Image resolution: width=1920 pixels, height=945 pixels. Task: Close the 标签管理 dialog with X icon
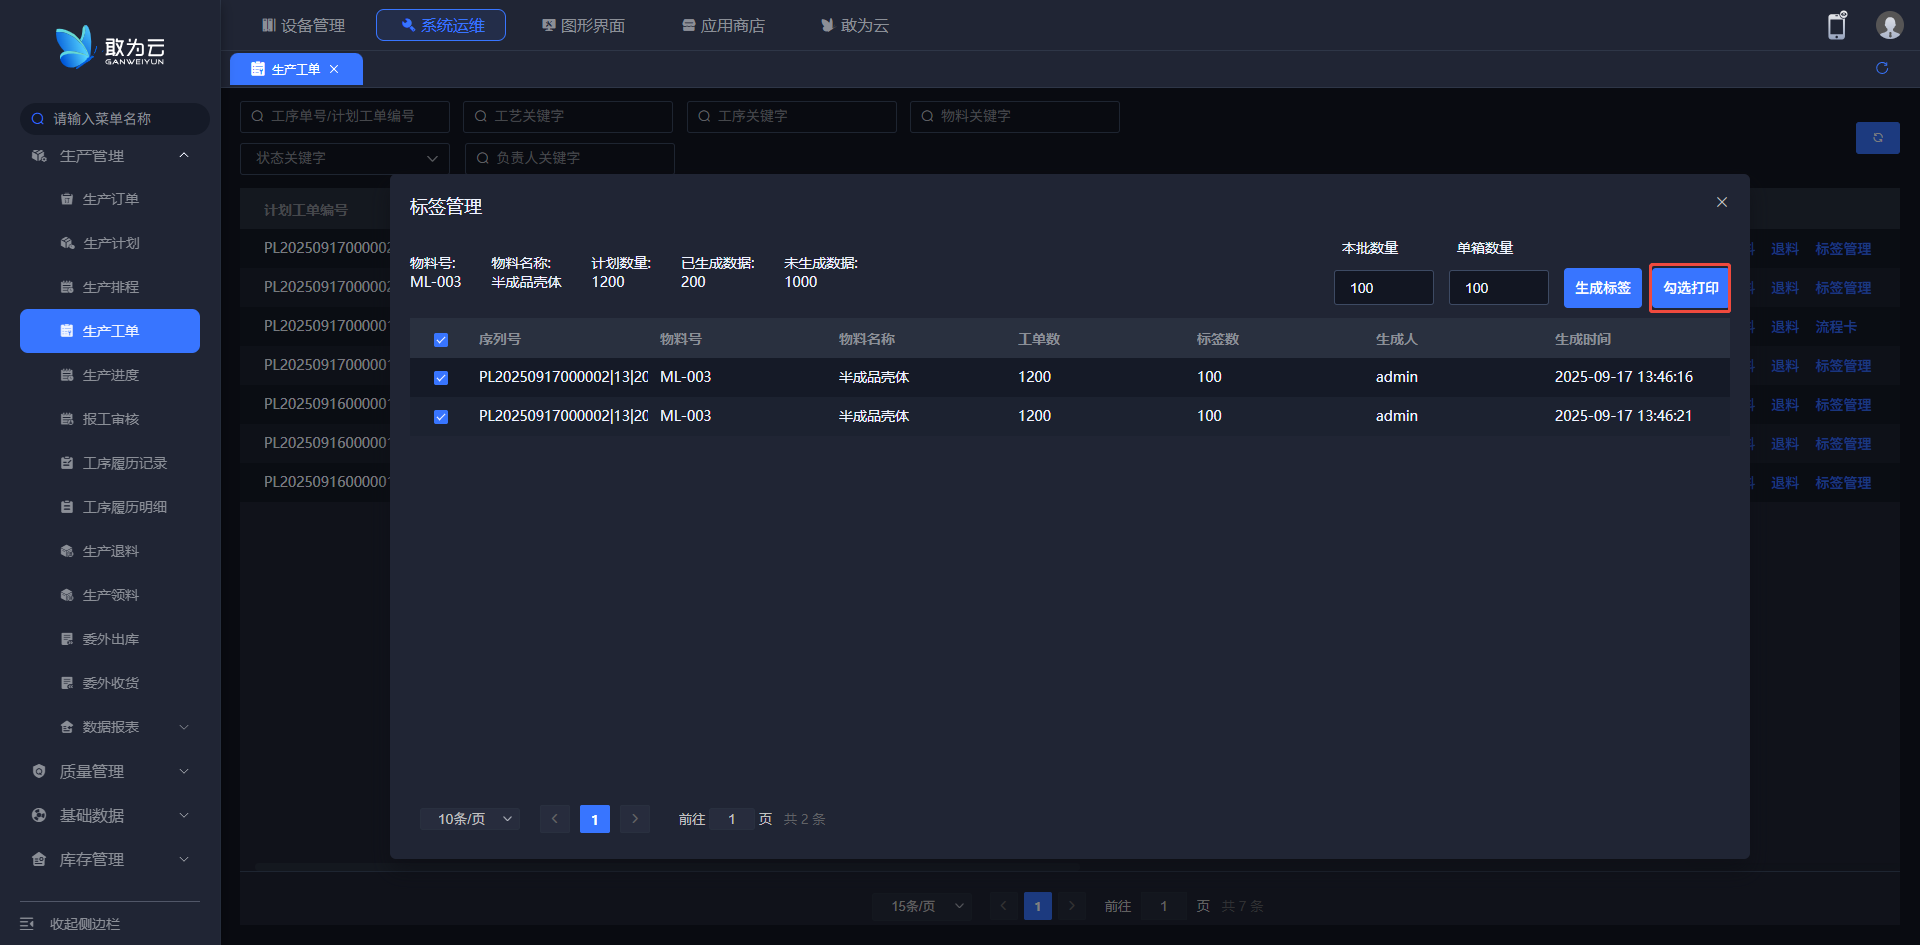(1722, 202)
